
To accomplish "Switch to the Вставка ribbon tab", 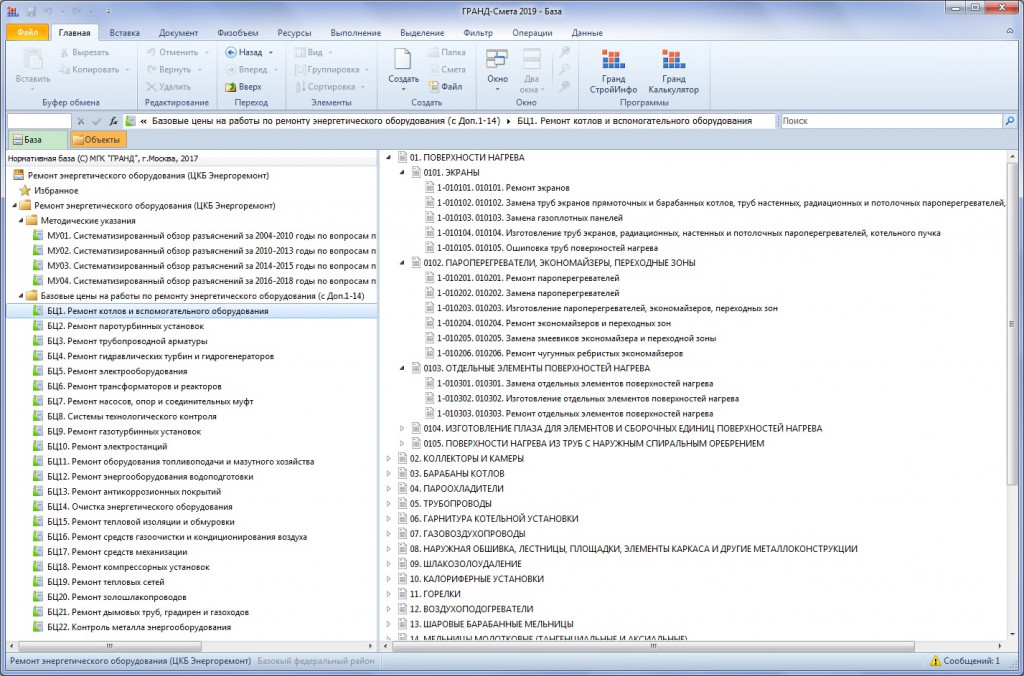I will (124, 33).
